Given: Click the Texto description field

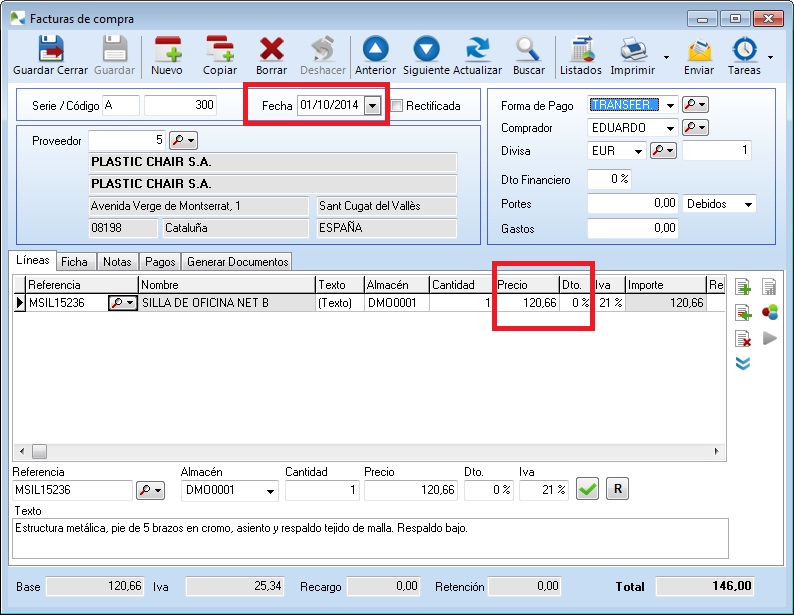Looking at the screenshot, I should (x=370, y=538).
